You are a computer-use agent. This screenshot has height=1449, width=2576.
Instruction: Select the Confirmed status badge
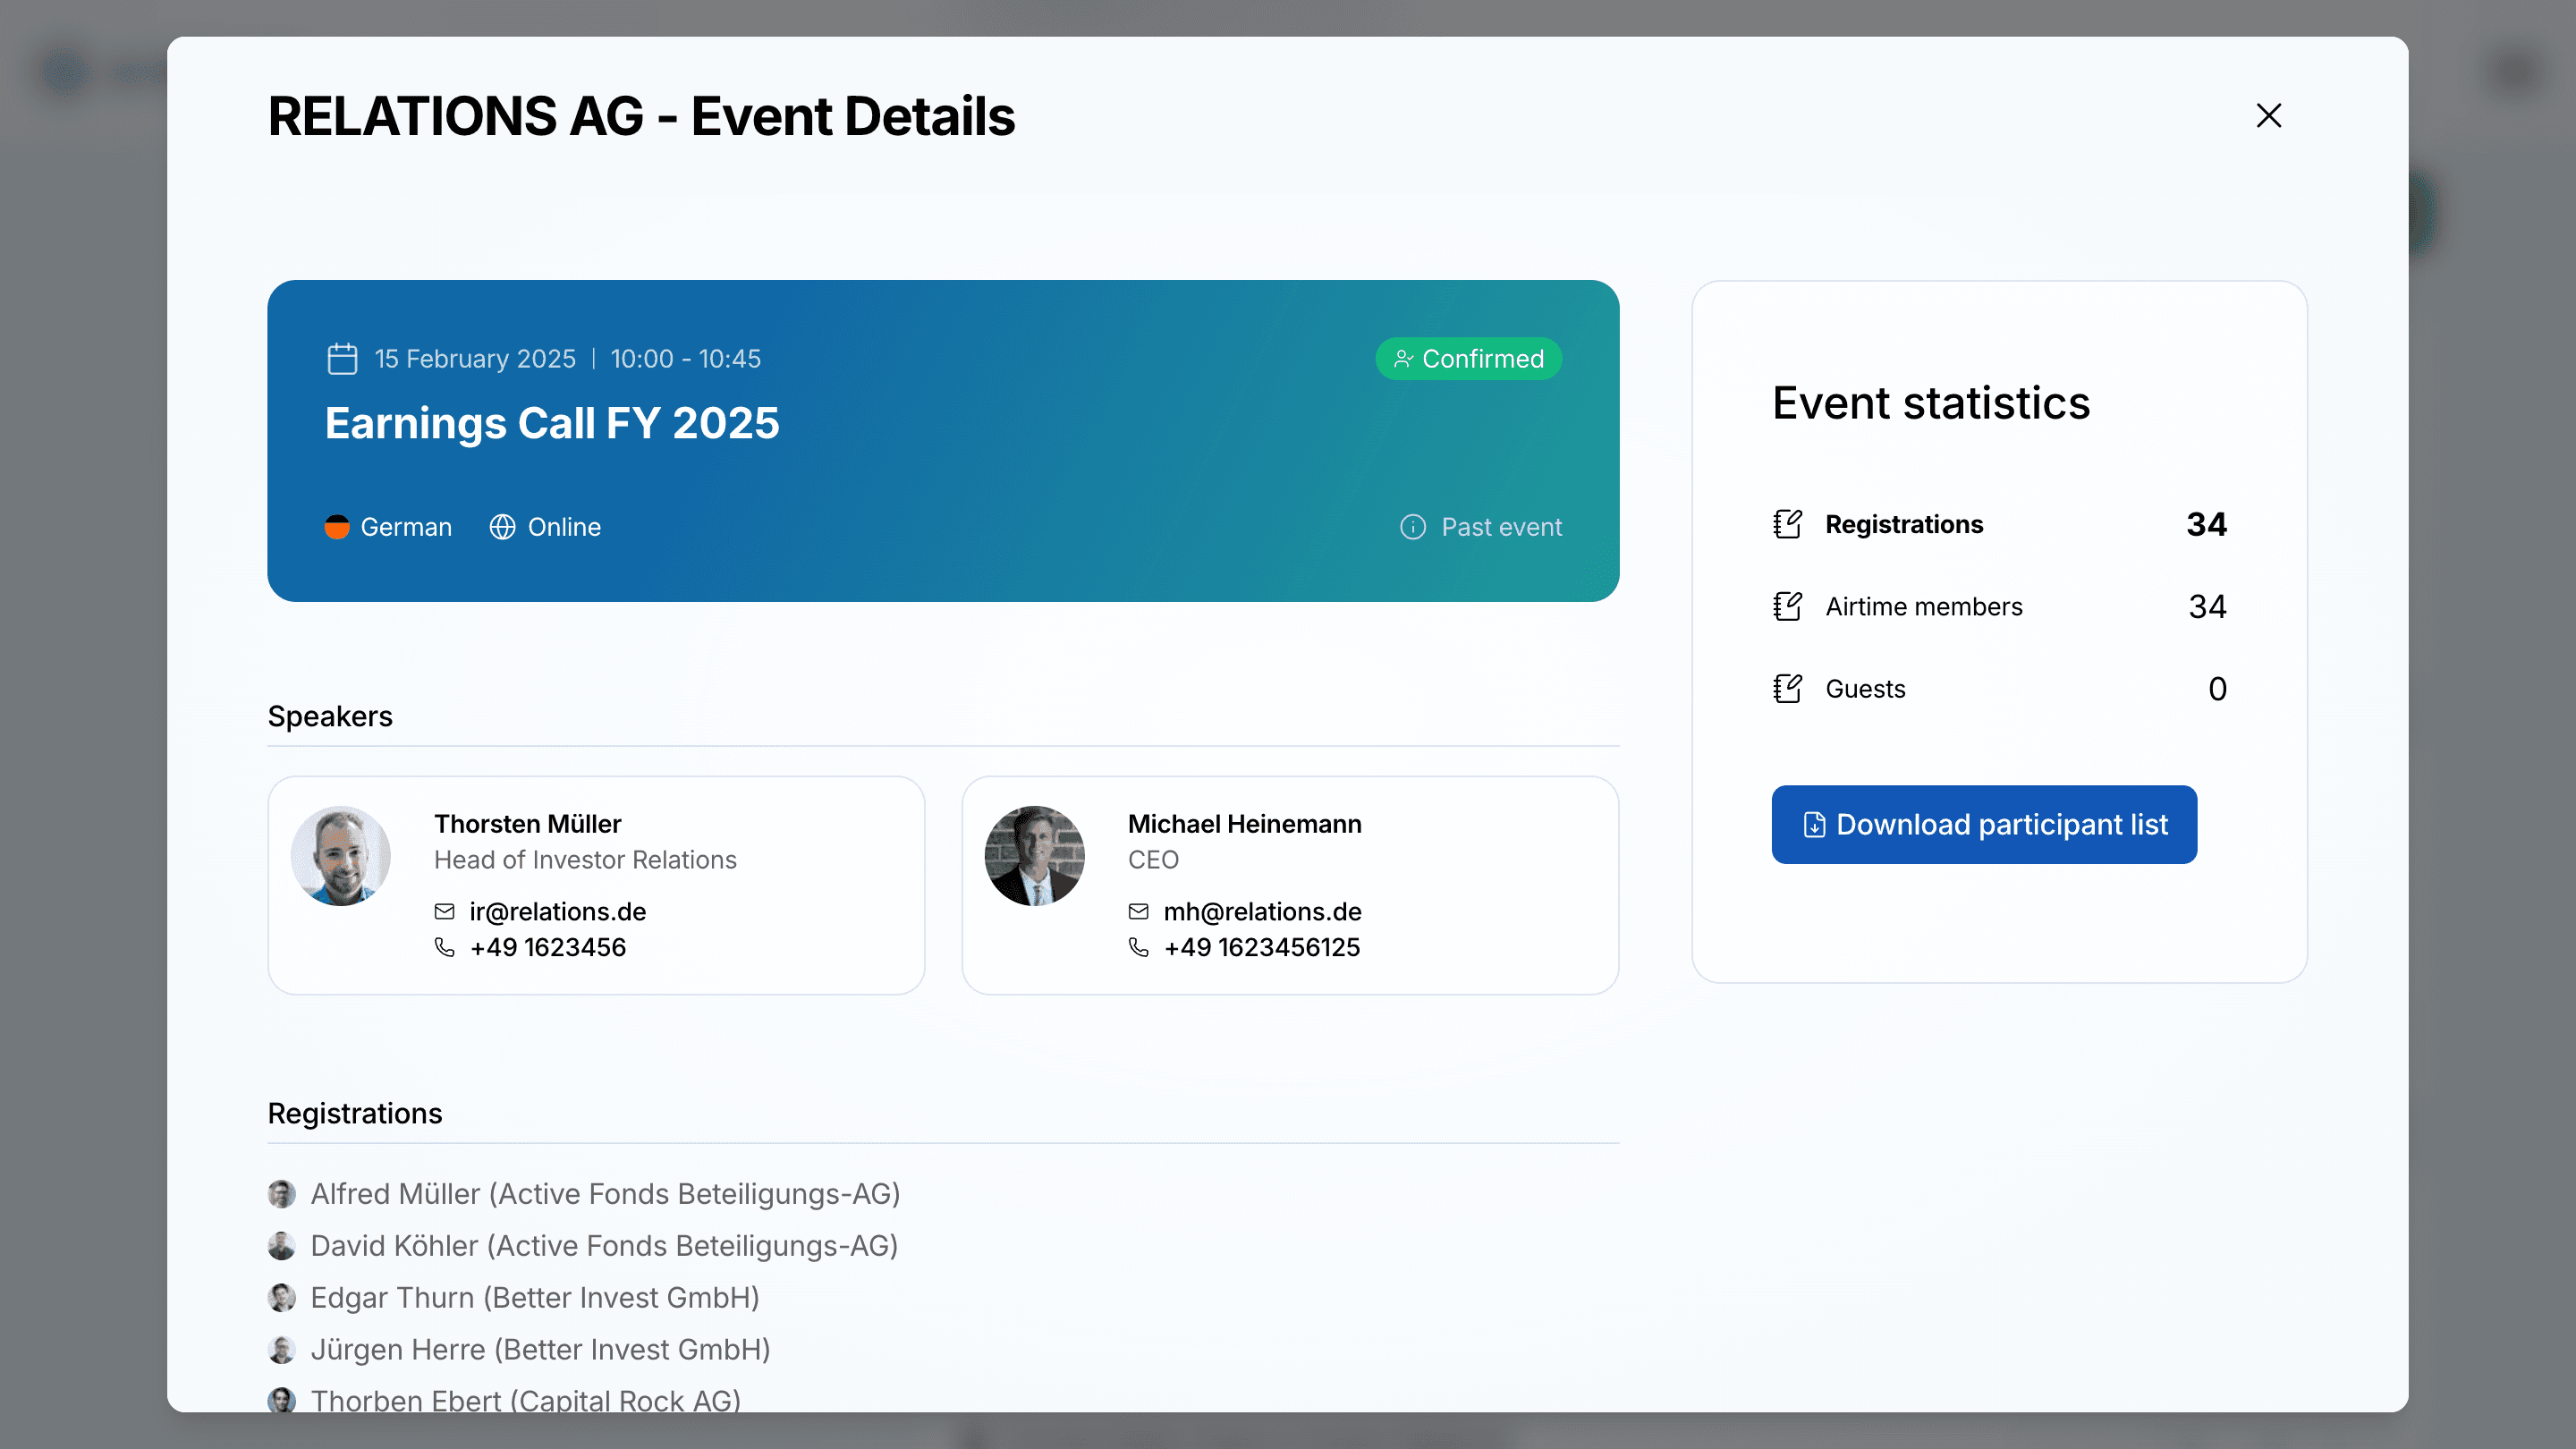coord(1468,358)
